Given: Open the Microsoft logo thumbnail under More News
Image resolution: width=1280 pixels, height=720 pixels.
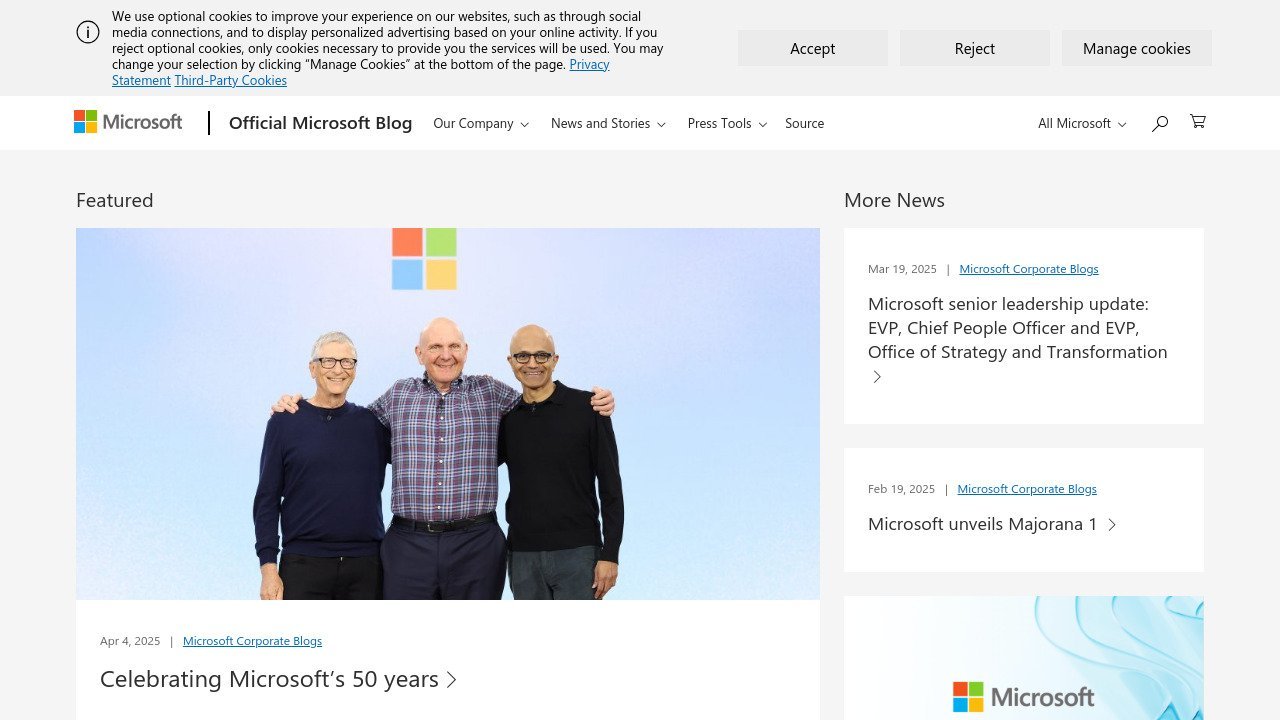Looking at the screenshot, I should tap(1024, 658).
